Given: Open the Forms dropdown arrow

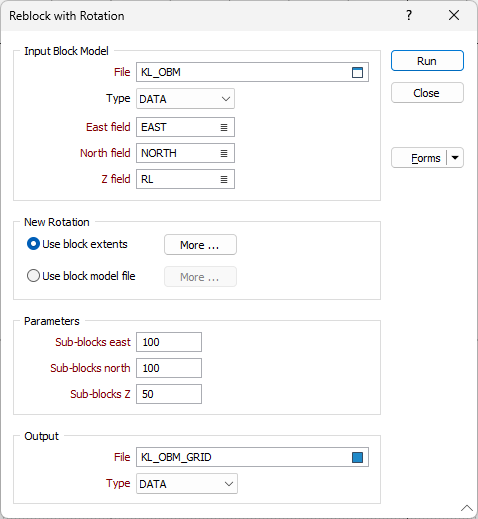Looking at the screenshot, I should click(x=455, y=158).
